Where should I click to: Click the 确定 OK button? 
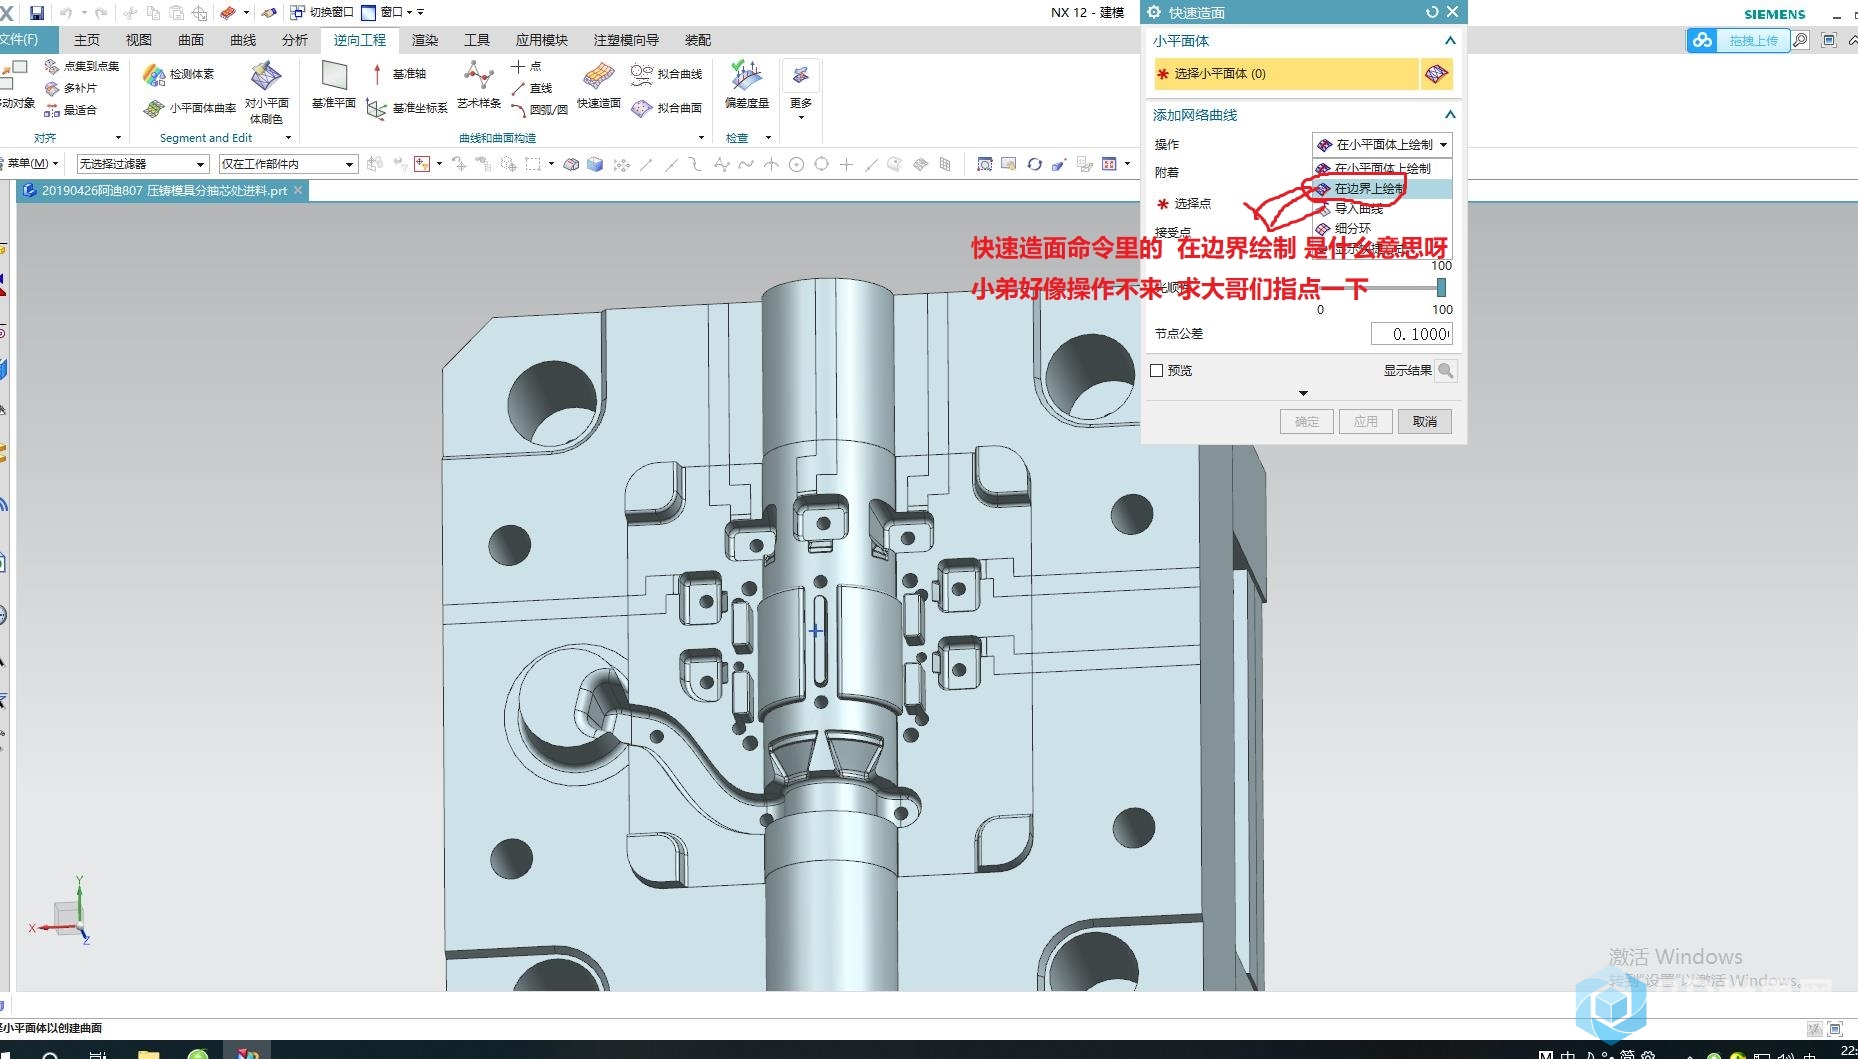pyautogui.click(x=1307, y=422)
